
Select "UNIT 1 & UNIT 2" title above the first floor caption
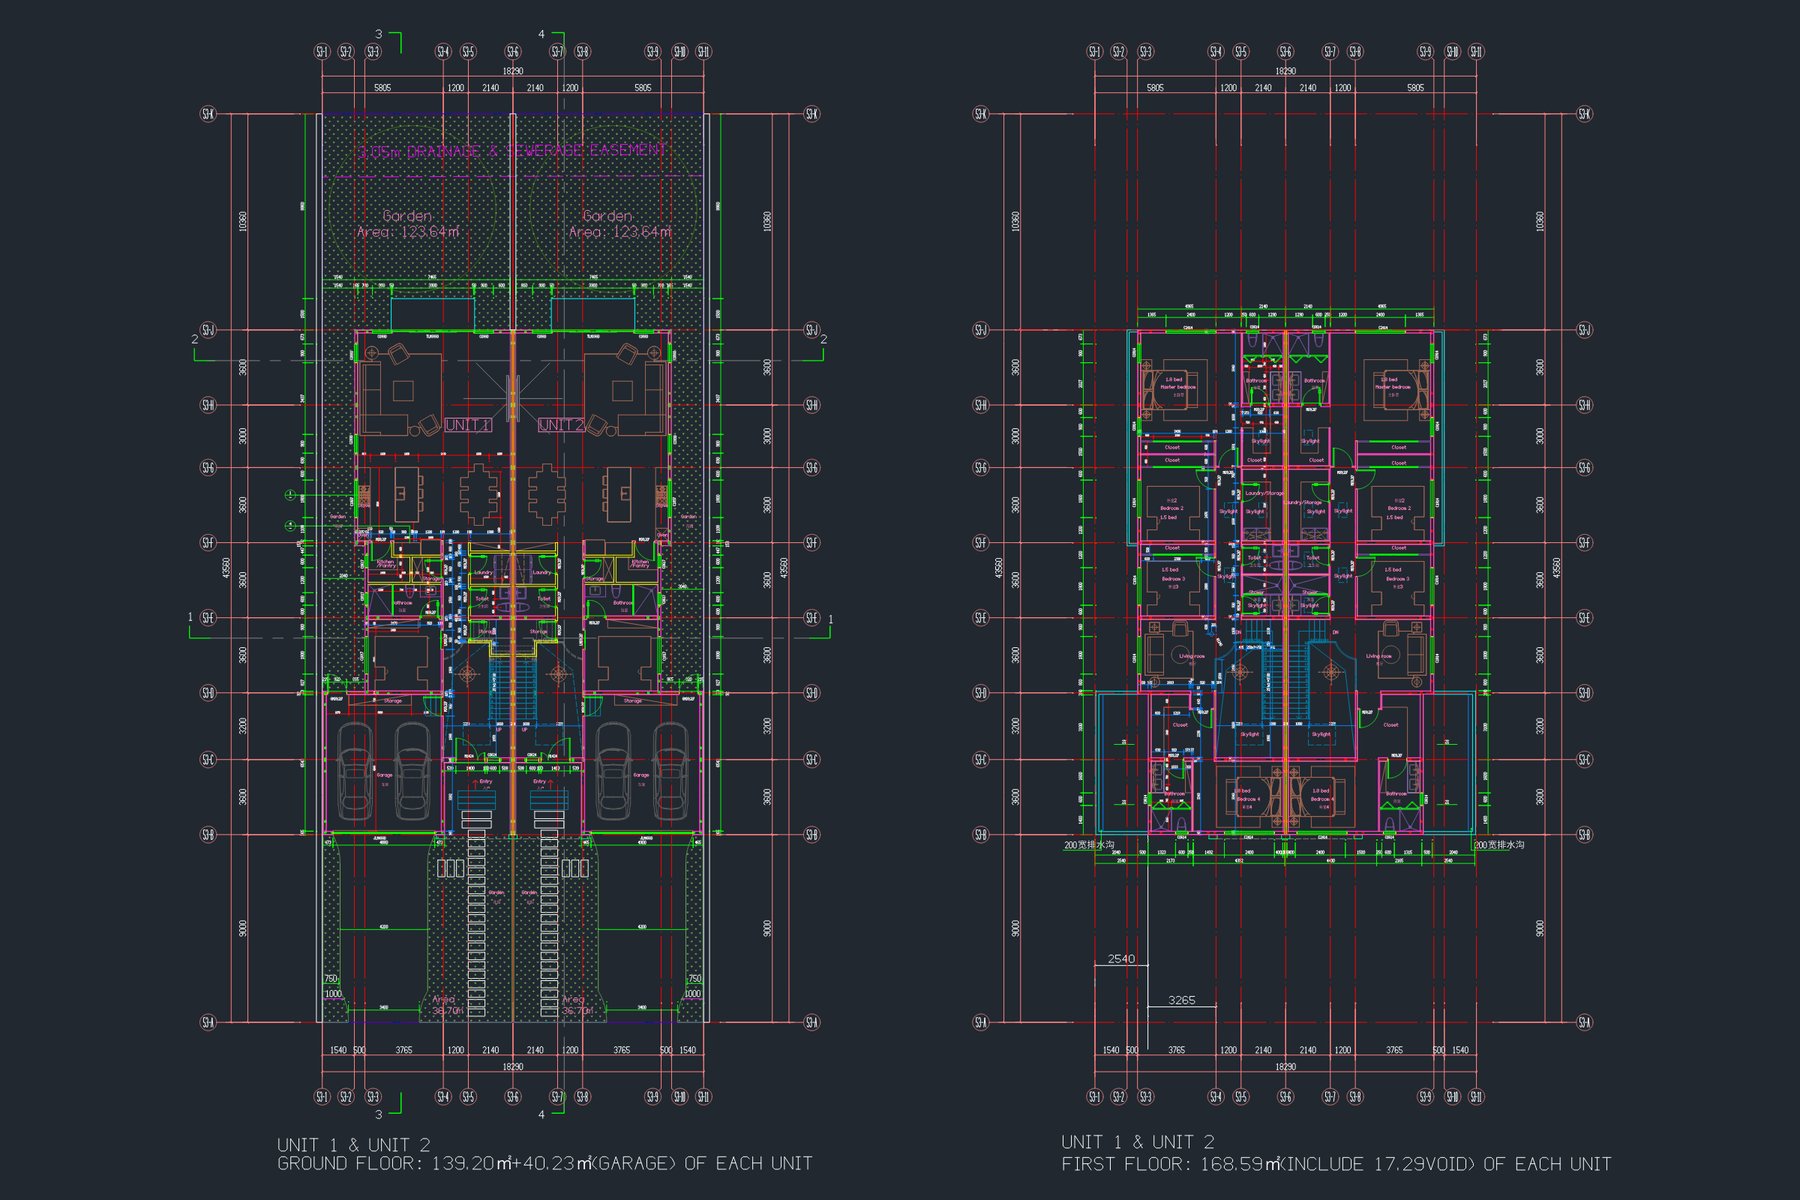1138,1142
